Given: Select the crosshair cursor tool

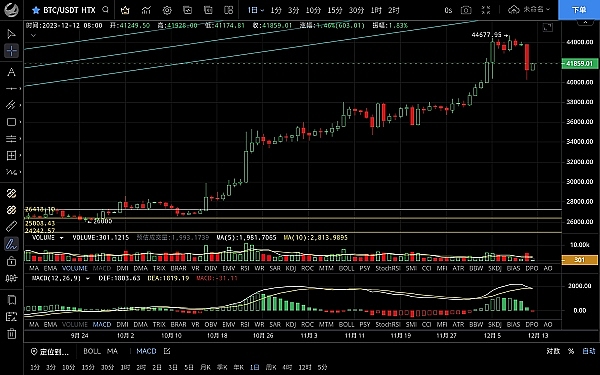Looking at the screenshot, I should click(x=11, y=51).
